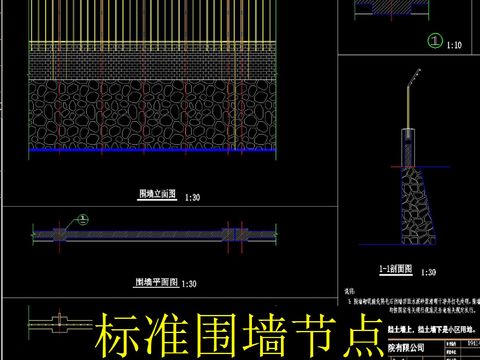
Task: Select the small pier plan detail at bottom left
Action: [59, 323]
